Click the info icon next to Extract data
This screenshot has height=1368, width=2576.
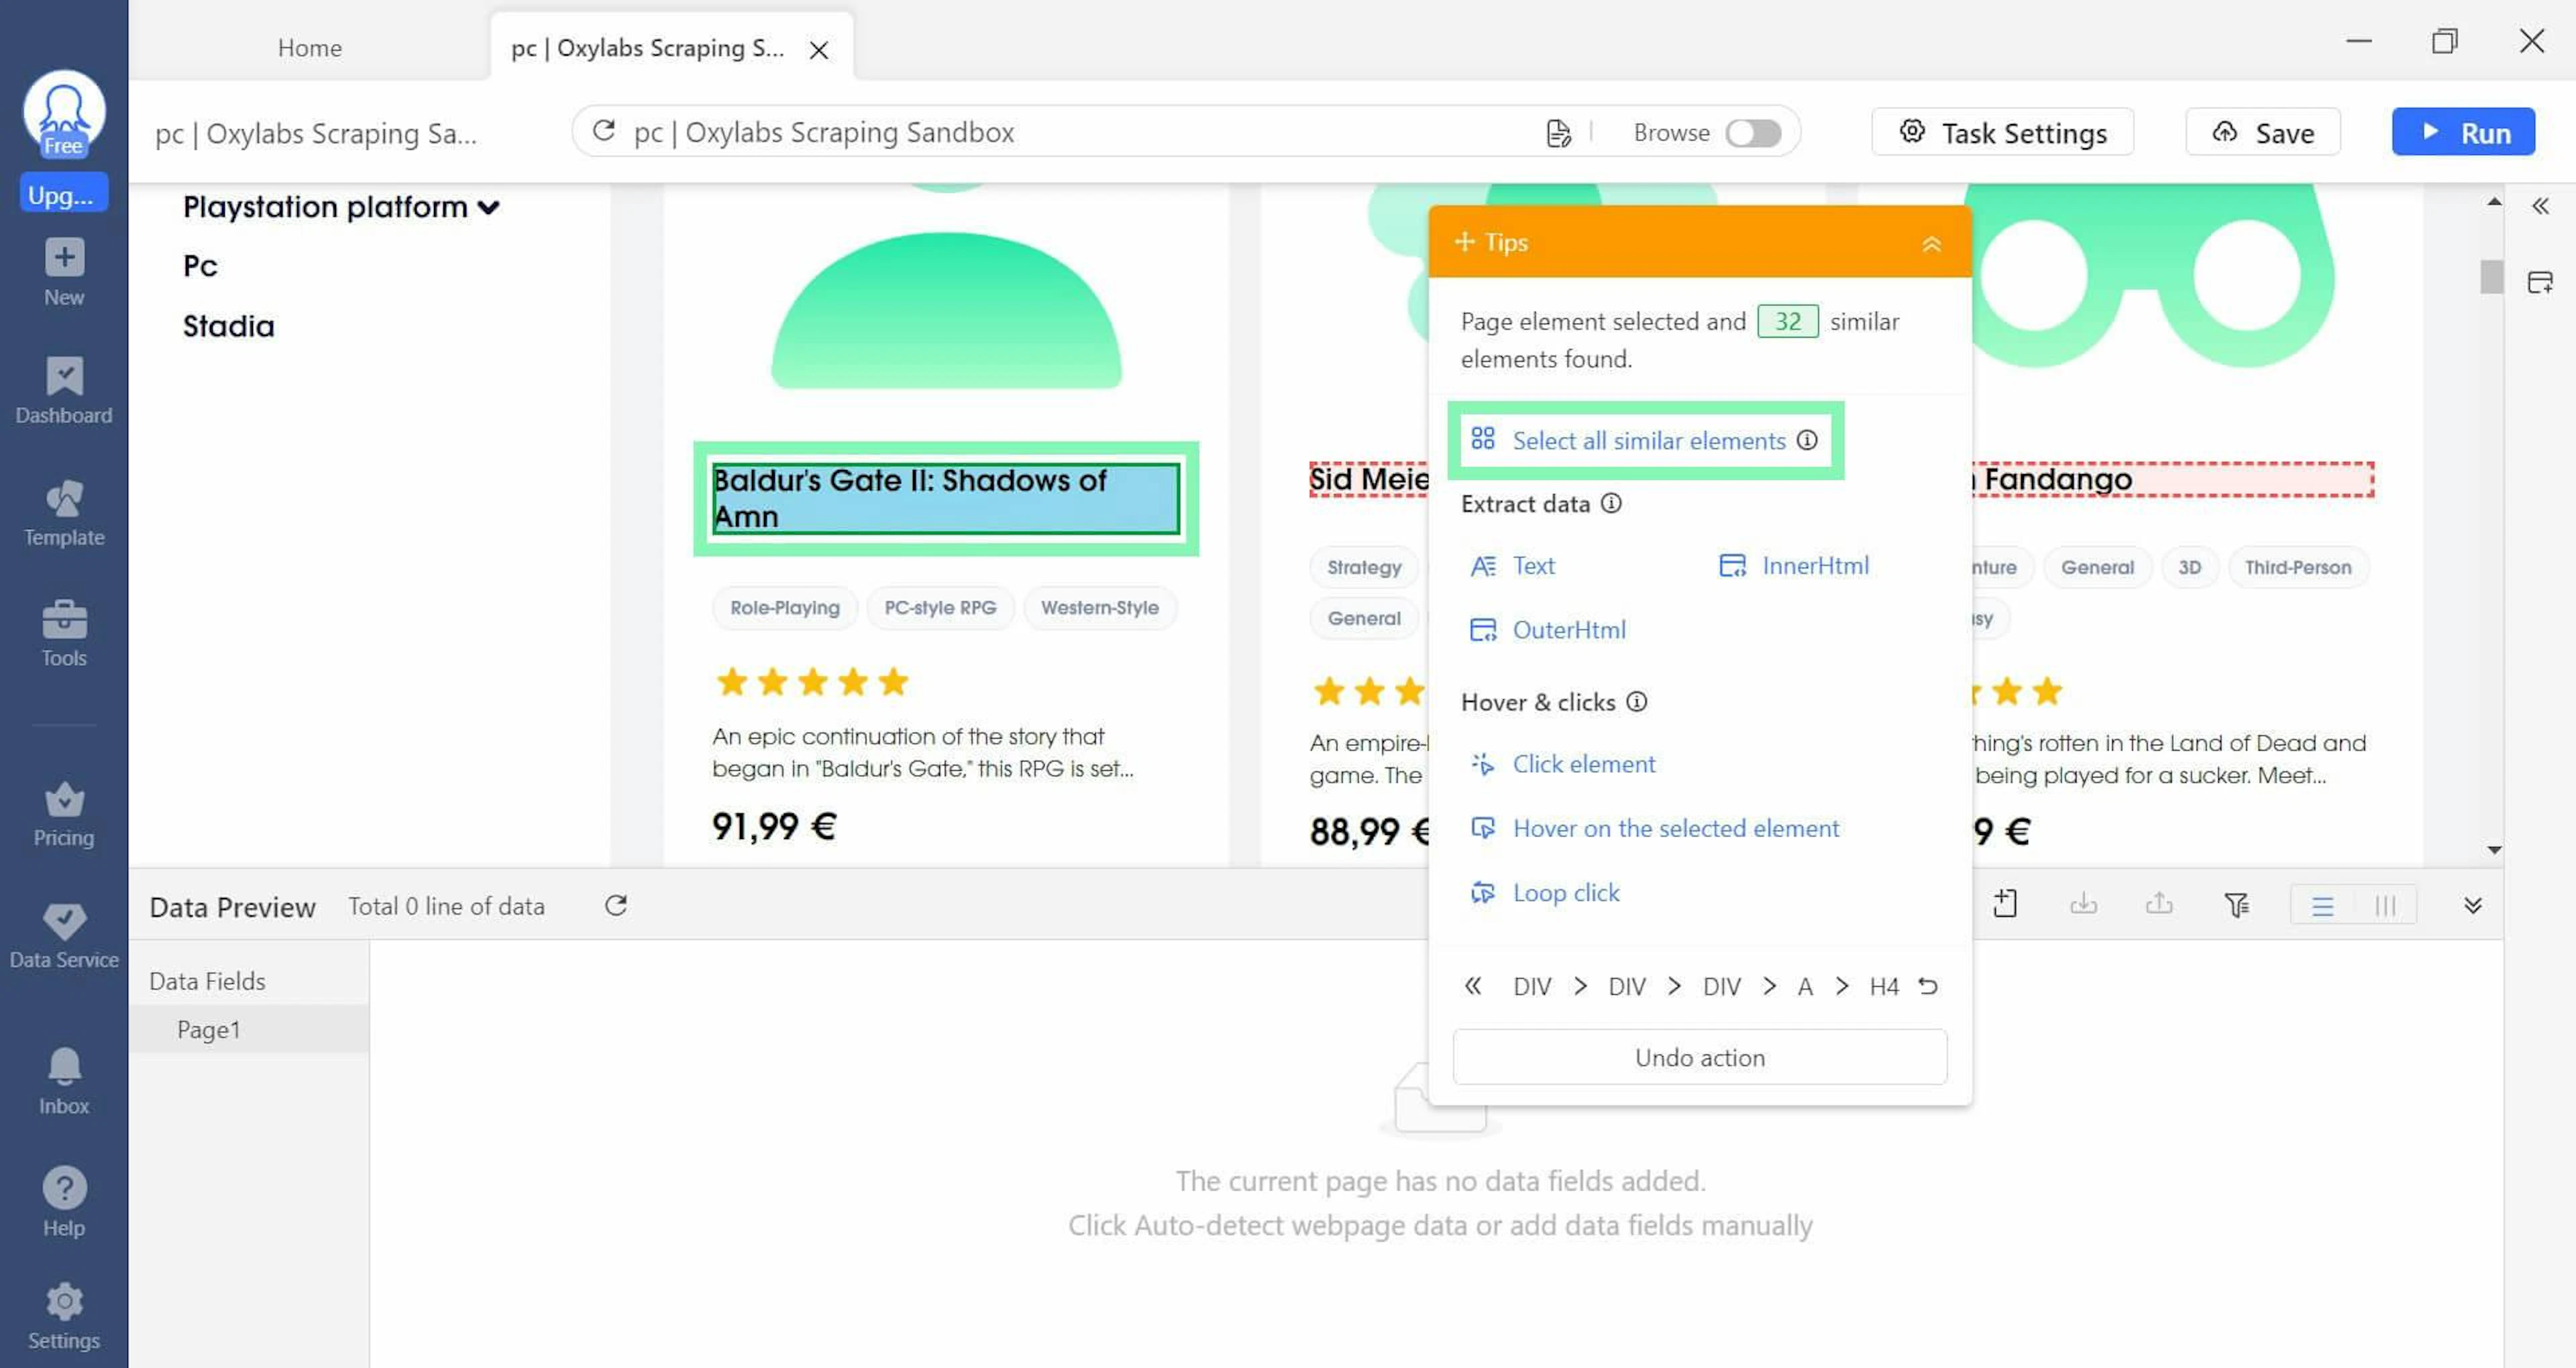pos(1611,503)
